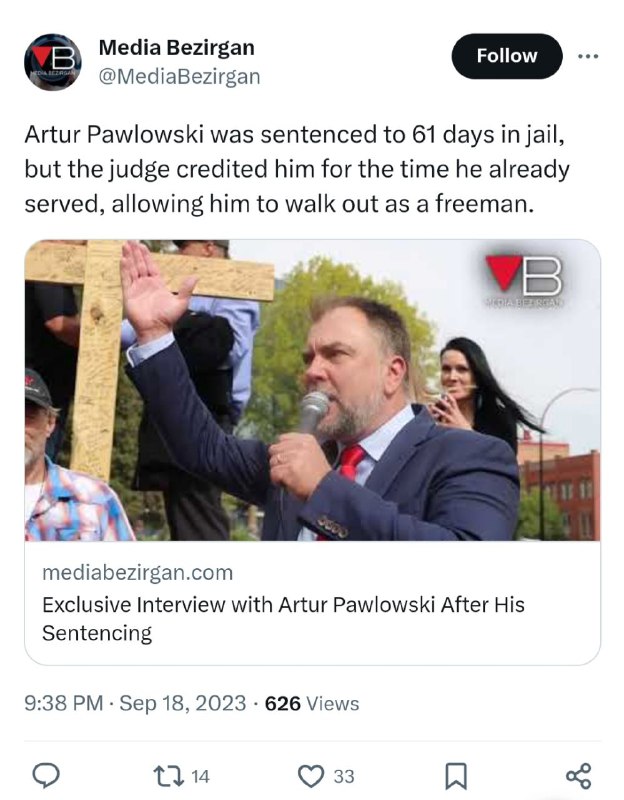Viewport: 624px width, 800px height.
Task: Follow the Media Bezirgan account
Action: point(507,56)
